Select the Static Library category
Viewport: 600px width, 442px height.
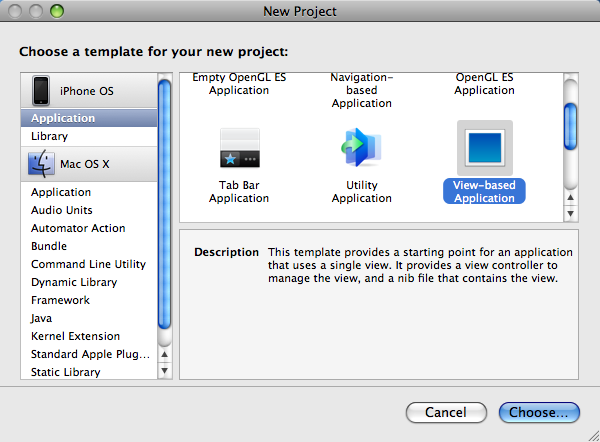pos(66,372)
